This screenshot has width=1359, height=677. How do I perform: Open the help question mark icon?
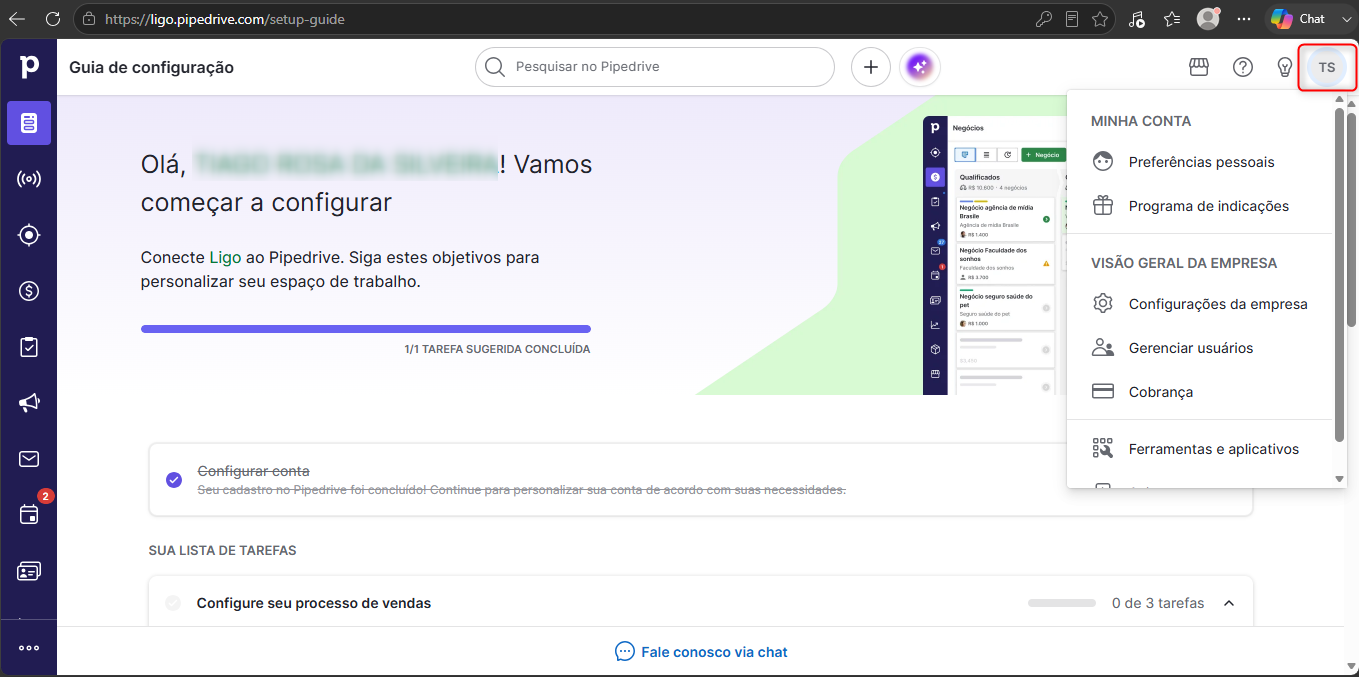(x=1243, y=67)
